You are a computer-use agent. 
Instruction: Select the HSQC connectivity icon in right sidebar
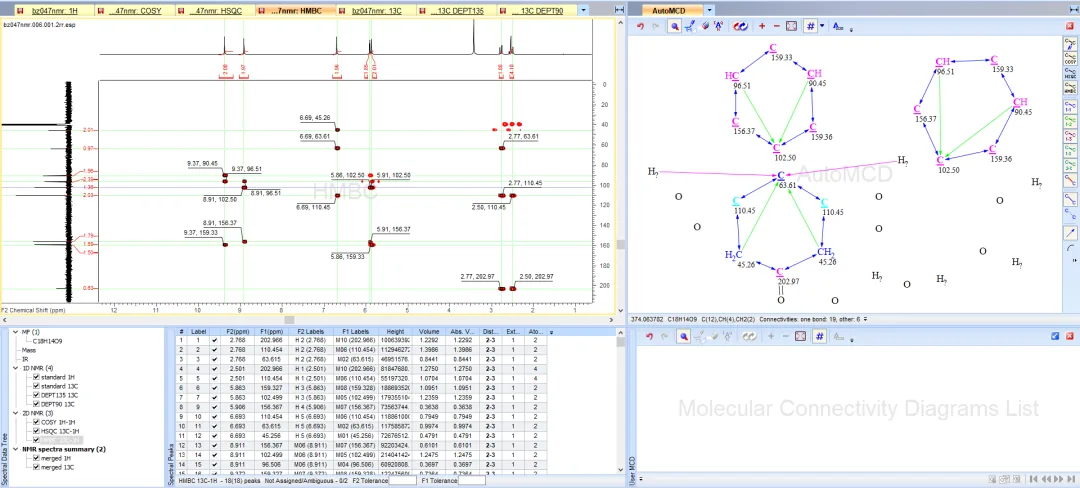tap(1070, 74)
